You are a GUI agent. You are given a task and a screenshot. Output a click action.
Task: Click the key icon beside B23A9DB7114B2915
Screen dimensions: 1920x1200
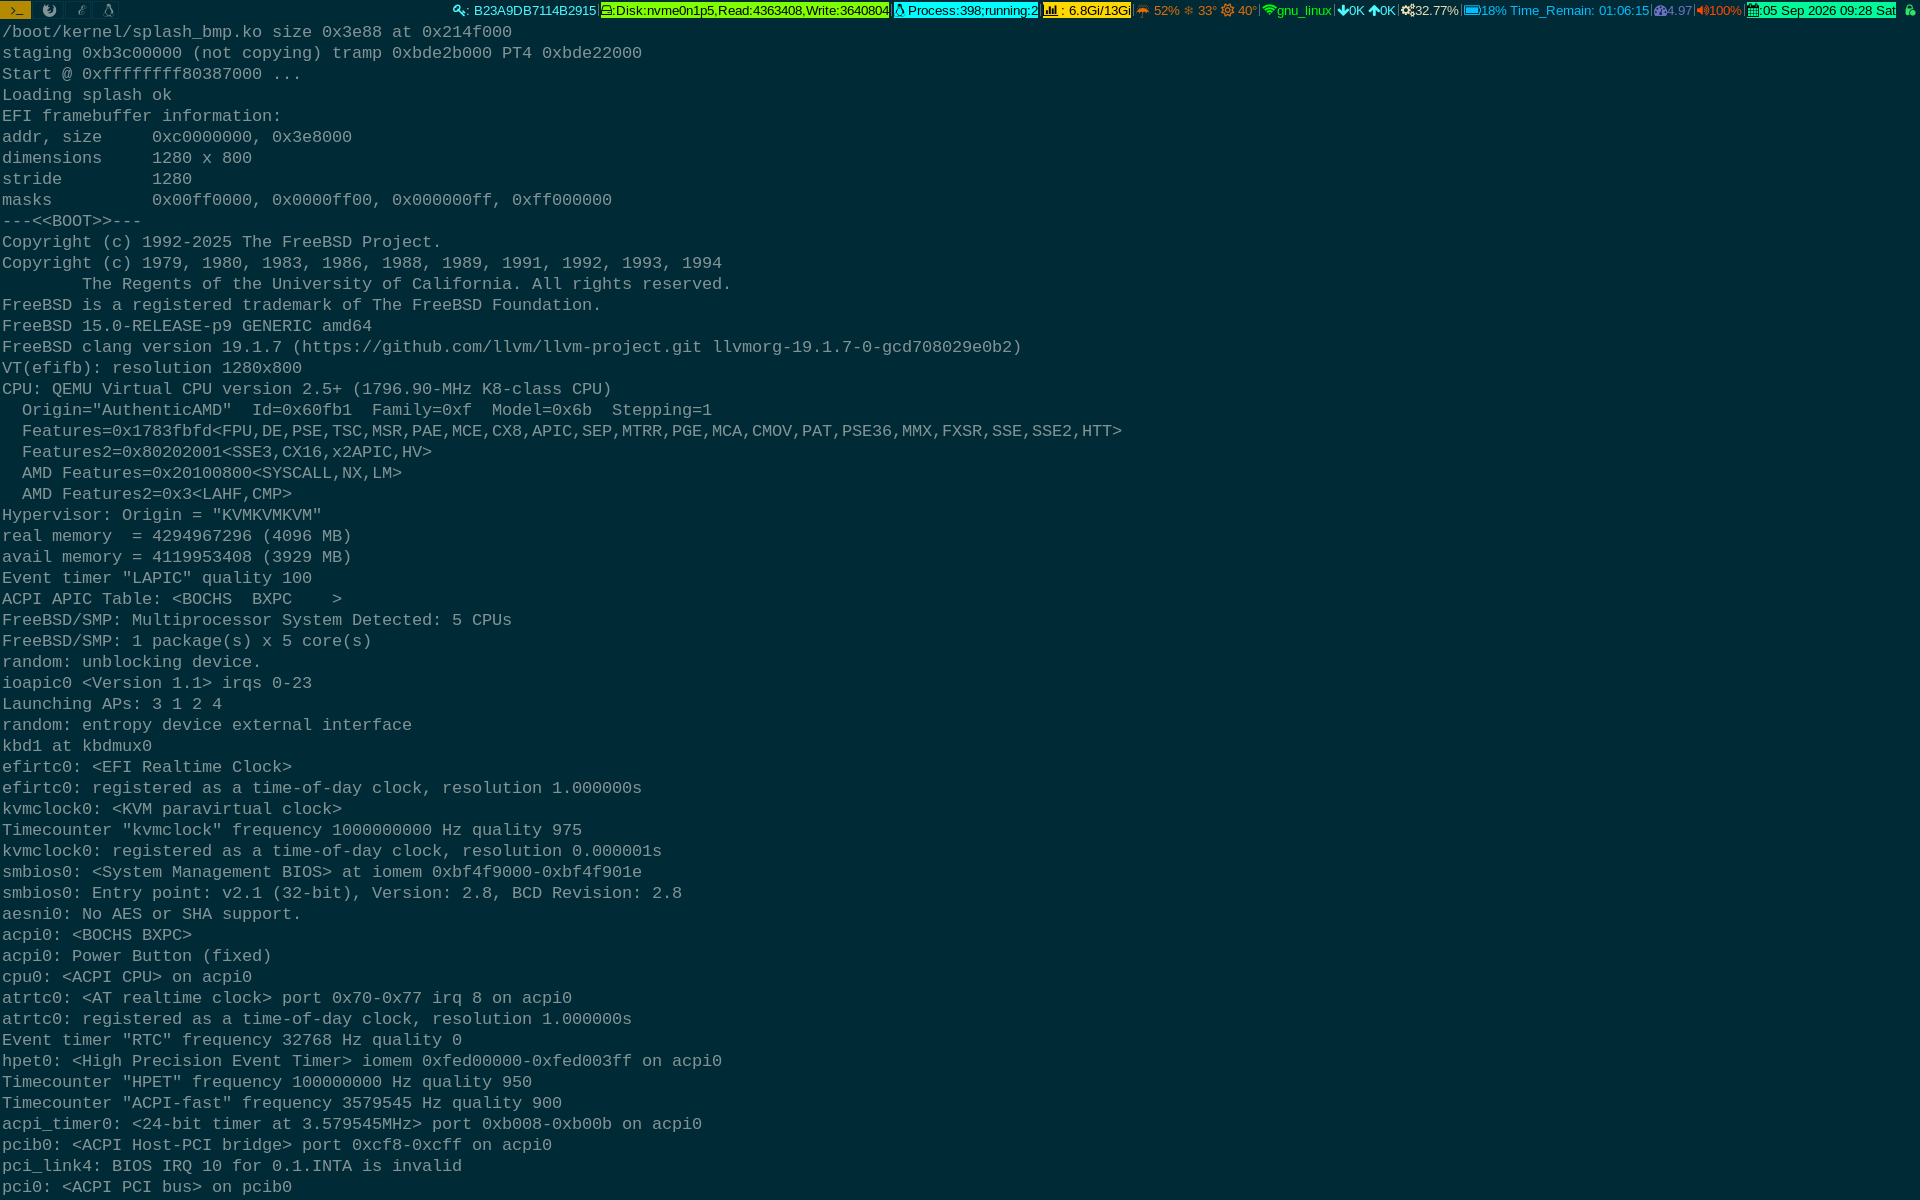[x=460, y=11]
